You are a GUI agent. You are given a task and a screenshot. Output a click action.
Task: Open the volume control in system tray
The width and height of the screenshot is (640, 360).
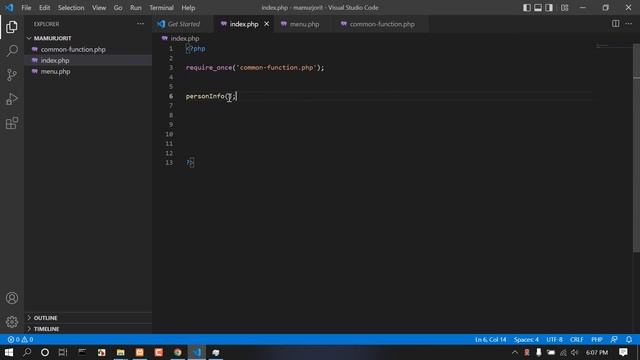tap(575, 352)
